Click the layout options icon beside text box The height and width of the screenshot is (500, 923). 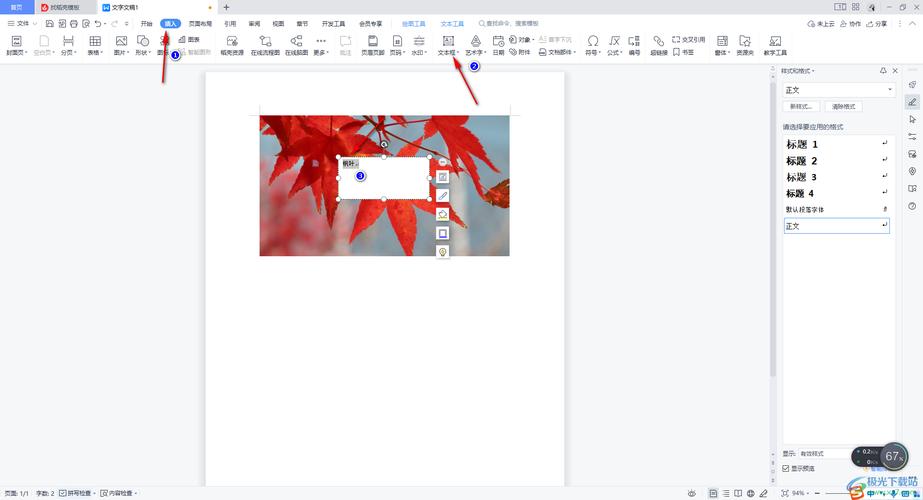[x=443, y=177]
